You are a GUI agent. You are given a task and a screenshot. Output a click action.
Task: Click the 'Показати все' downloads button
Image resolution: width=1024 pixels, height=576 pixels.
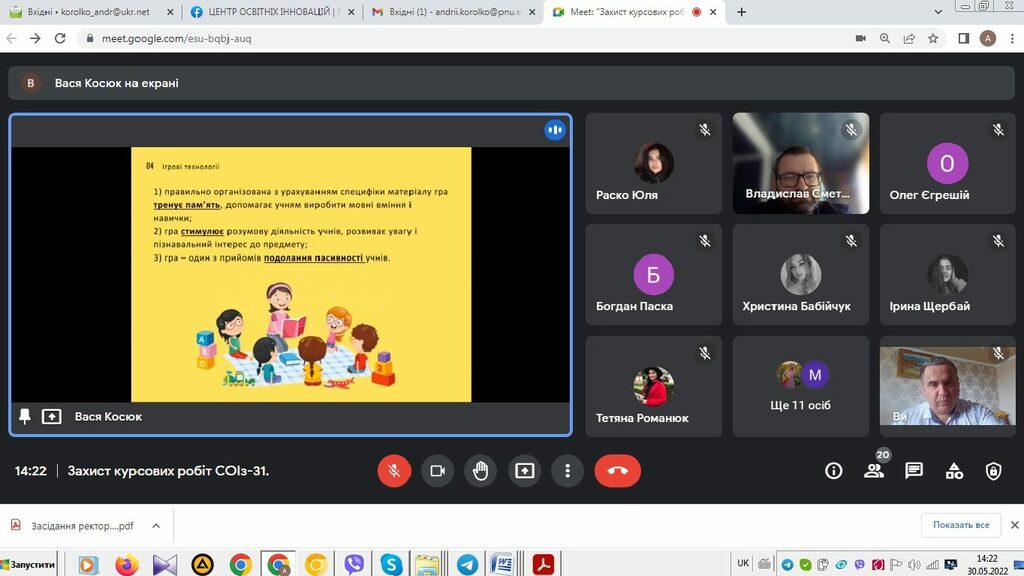point(961,525)
